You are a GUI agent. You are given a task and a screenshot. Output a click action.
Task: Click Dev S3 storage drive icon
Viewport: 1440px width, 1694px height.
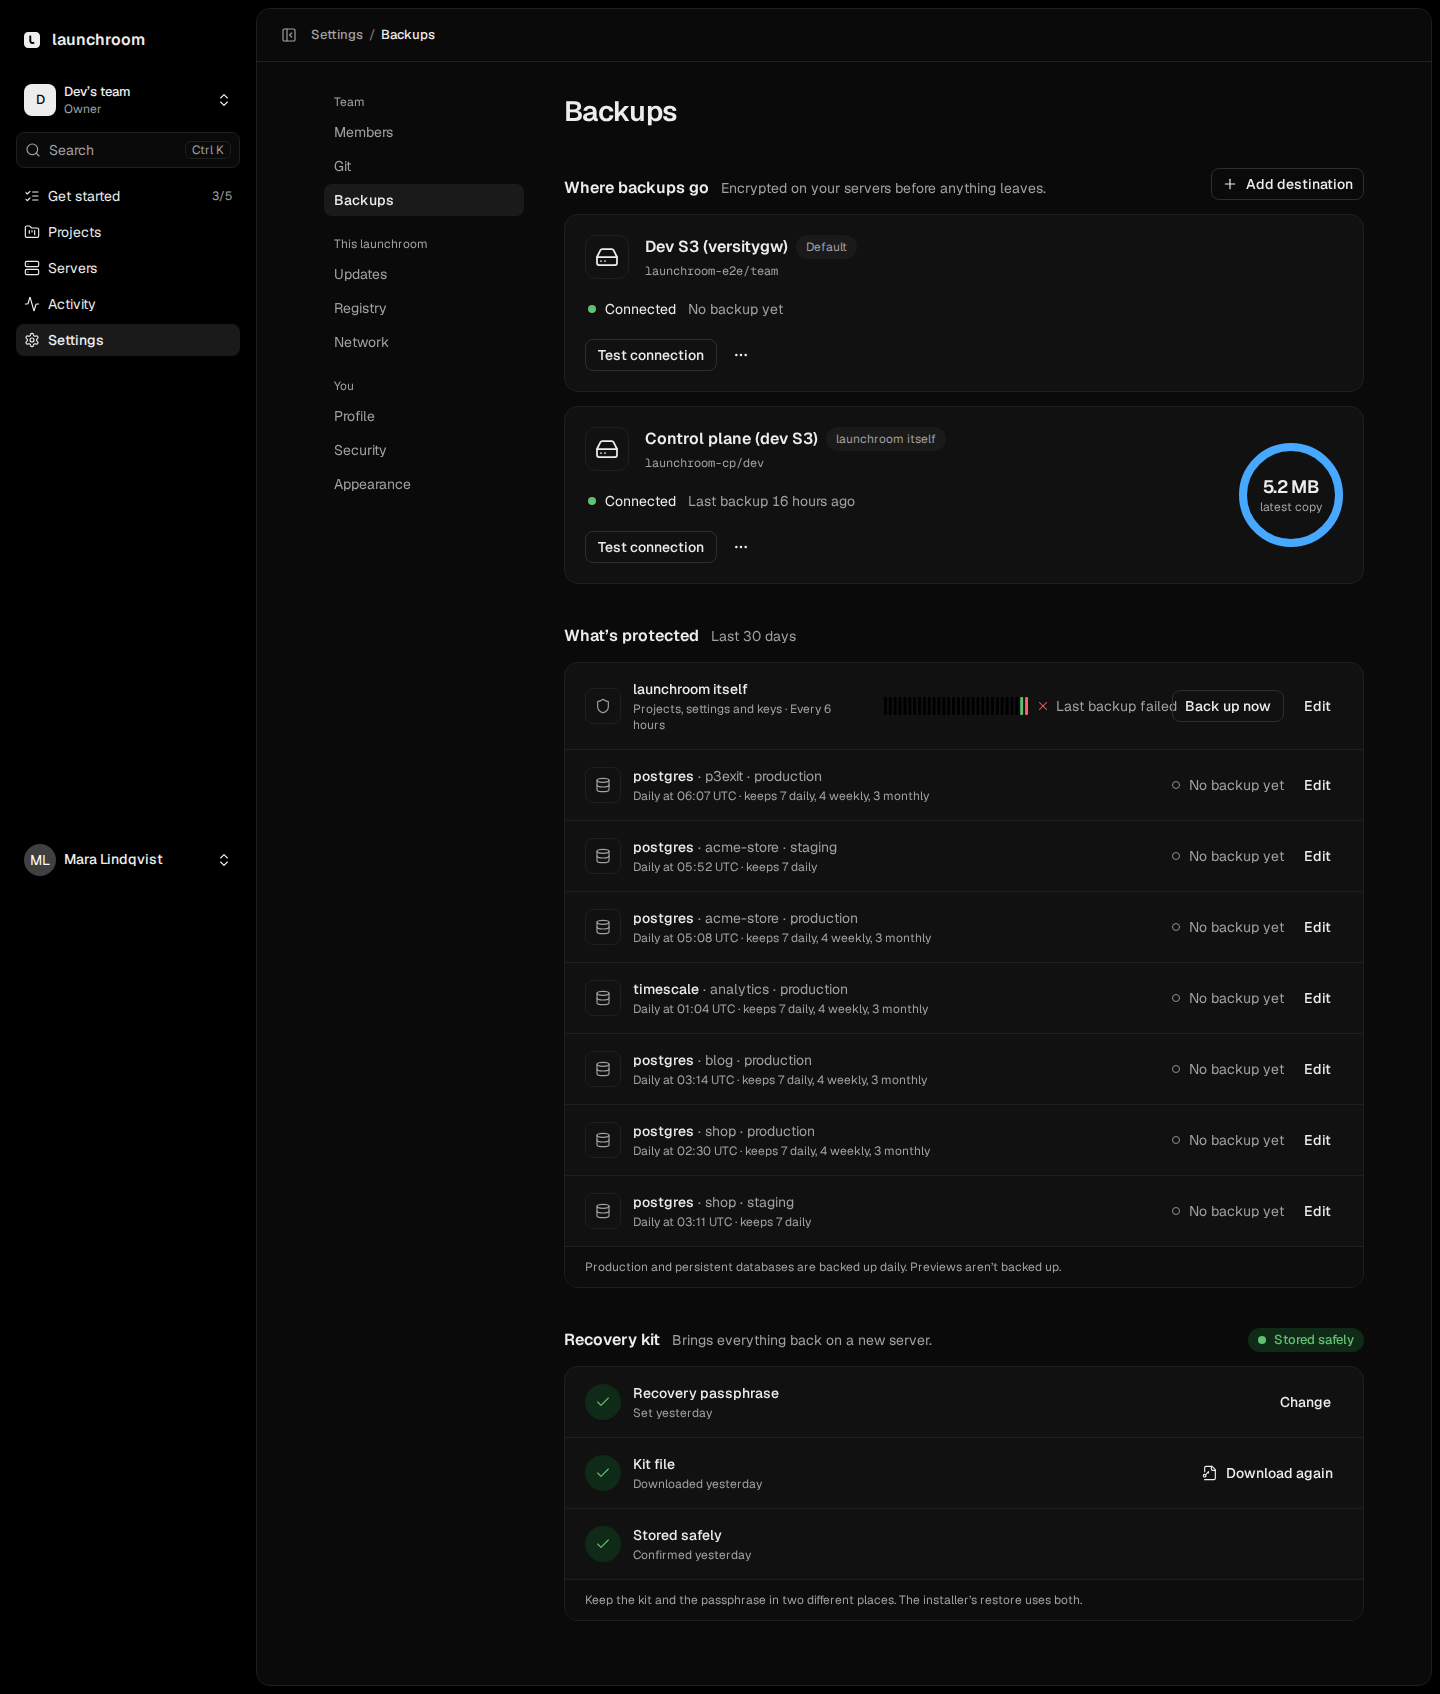(607, 257)
